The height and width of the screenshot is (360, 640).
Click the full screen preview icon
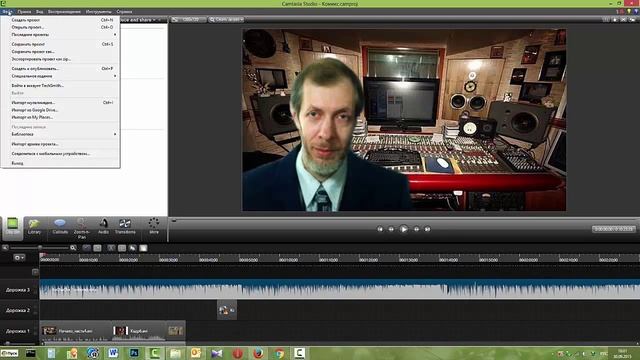tap(623, 20)
